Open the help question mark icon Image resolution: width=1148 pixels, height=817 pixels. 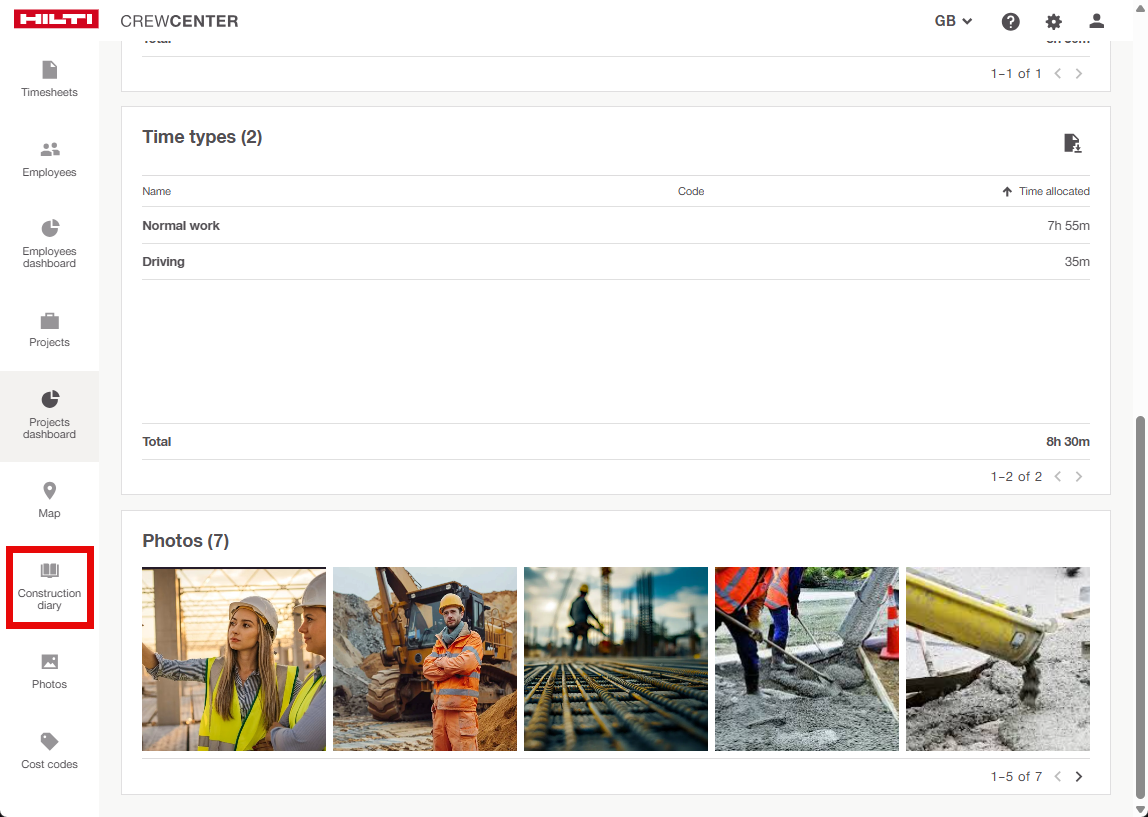point(1010,21)
